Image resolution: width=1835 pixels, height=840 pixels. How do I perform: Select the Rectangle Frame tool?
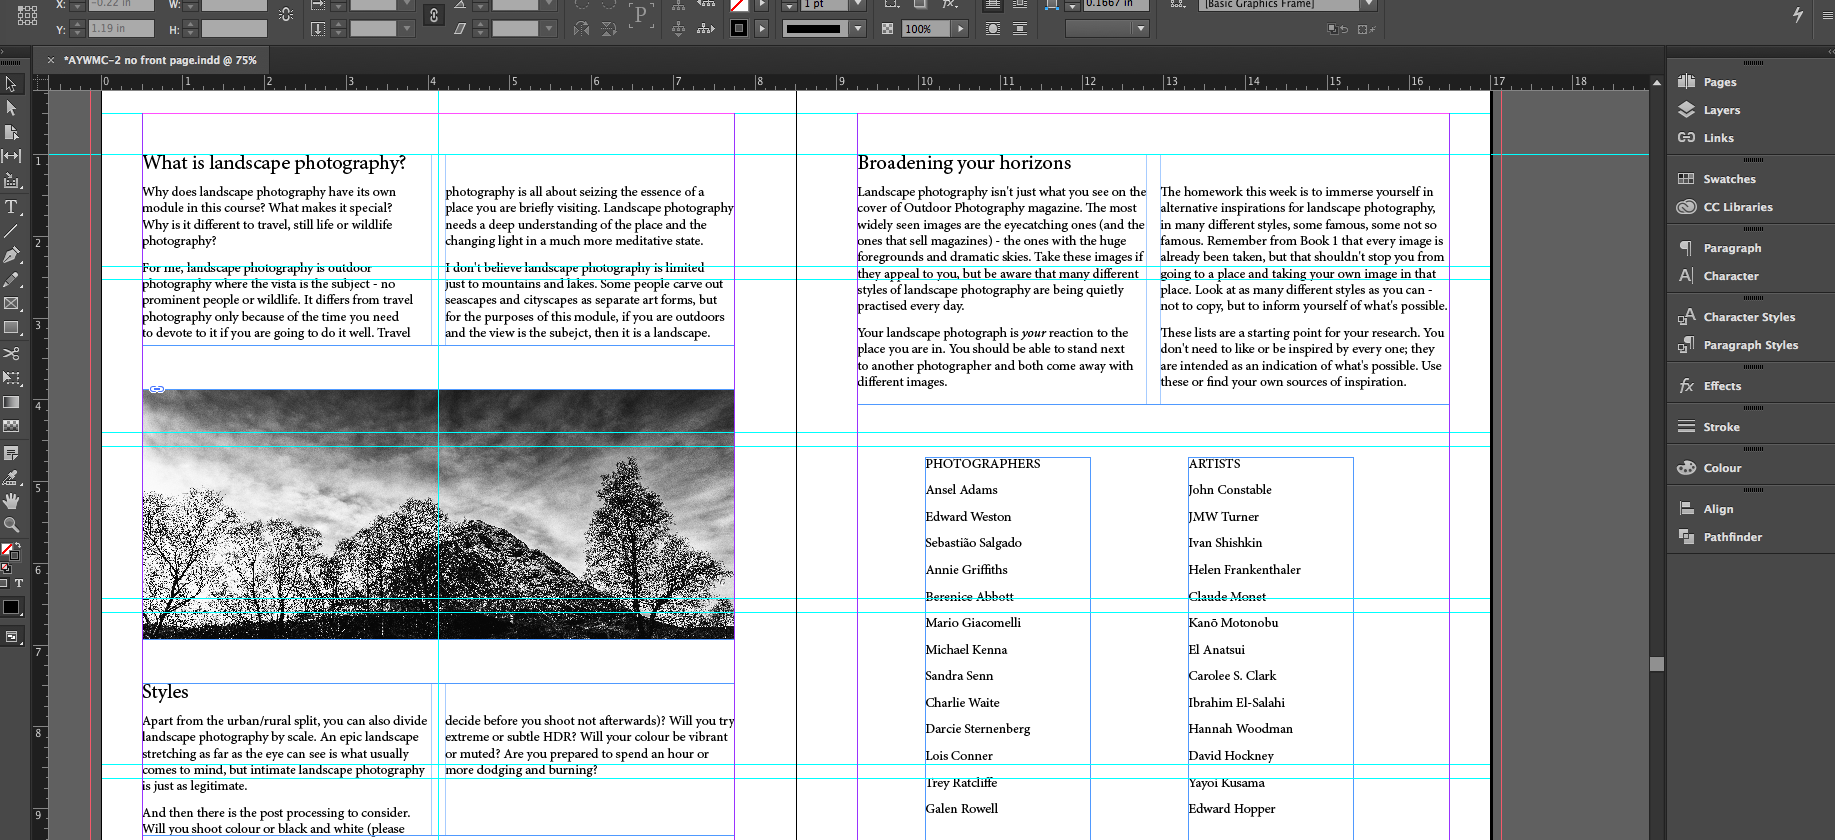pyautogui.click(x=11, y=303)
